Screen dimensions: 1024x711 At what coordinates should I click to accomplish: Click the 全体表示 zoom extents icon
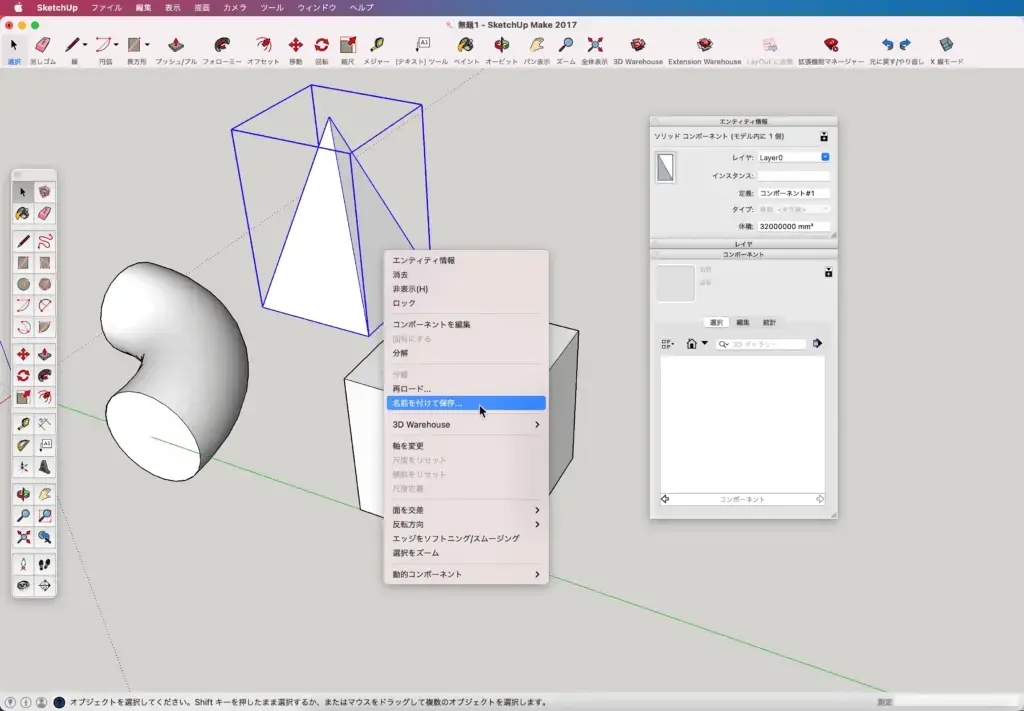pos(594,44)
